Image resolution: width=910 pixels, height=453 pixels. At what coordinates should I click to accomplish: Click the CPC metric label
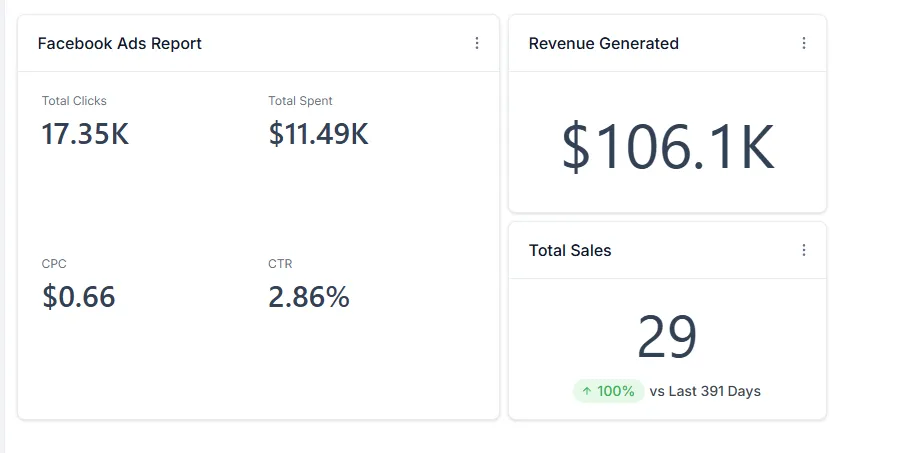[x=54, y=264]
